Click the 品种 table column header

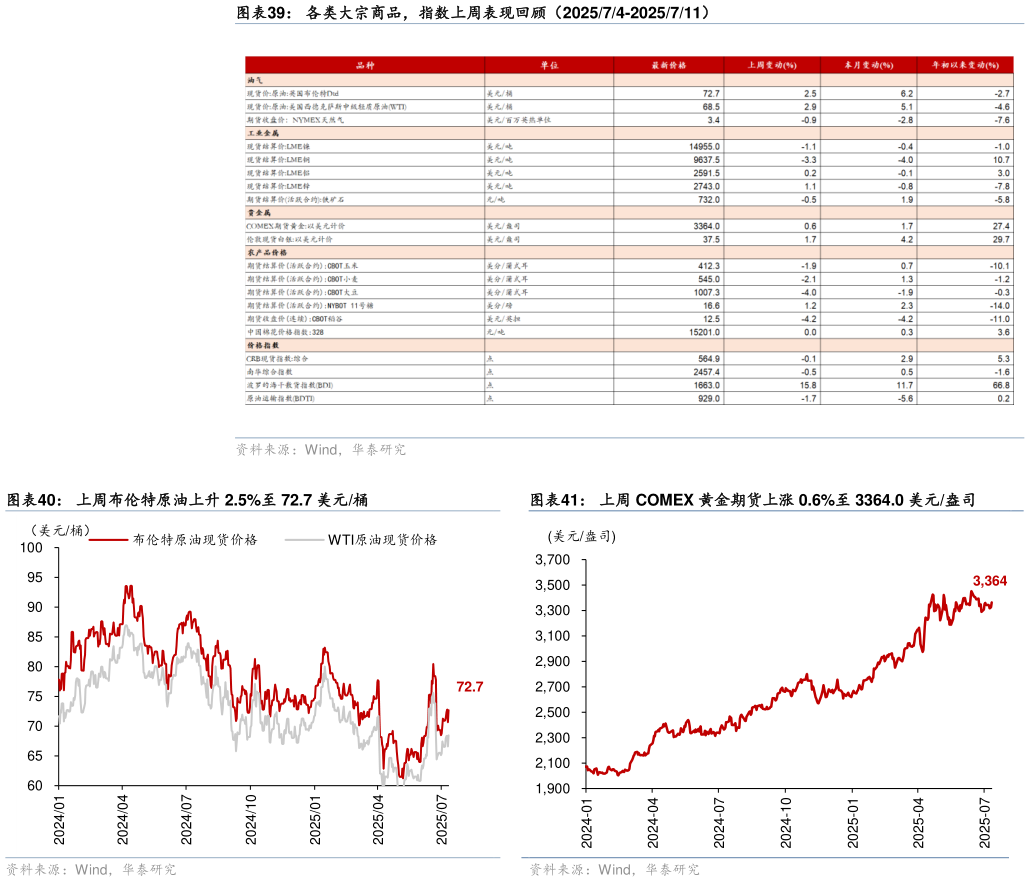(364, 64)
